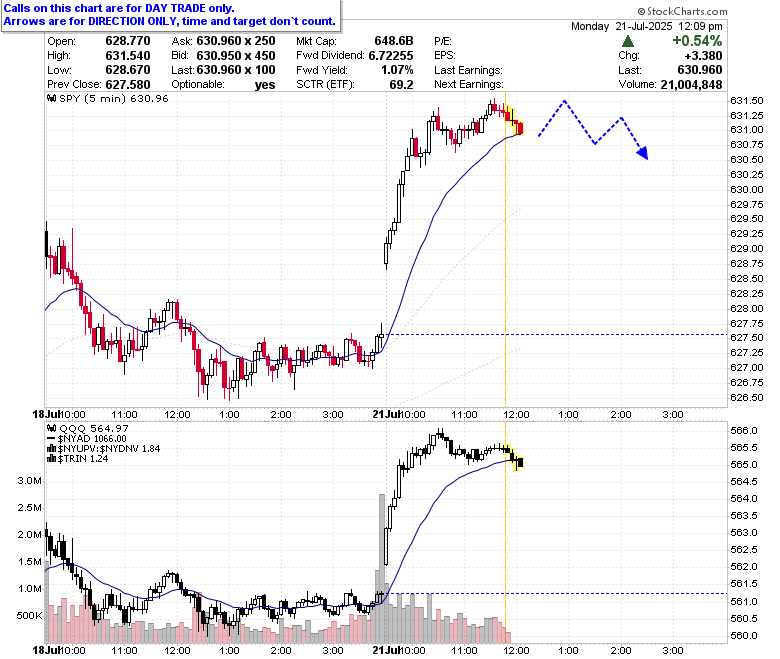
Task: Click the yellow-highlighted latest QQQ candle
Action: point(519,463)
